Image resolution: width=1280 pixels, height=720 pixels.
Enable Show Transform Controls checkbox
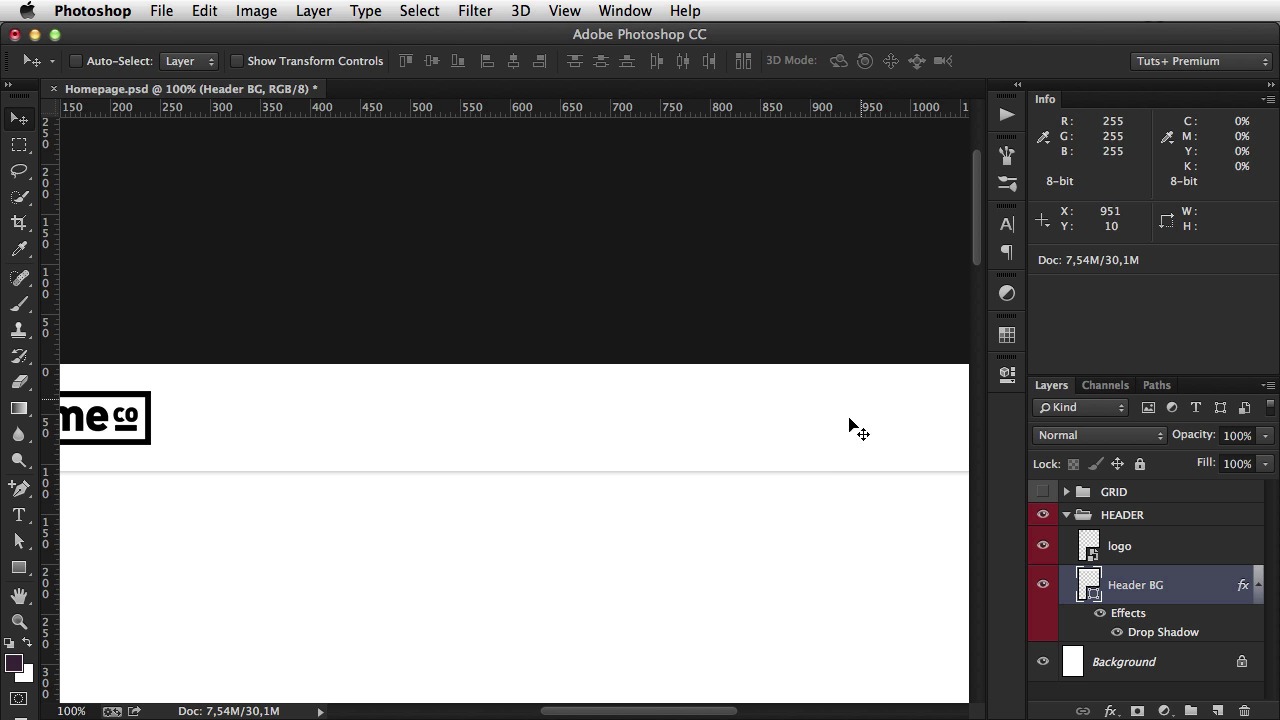coord(237,61)
